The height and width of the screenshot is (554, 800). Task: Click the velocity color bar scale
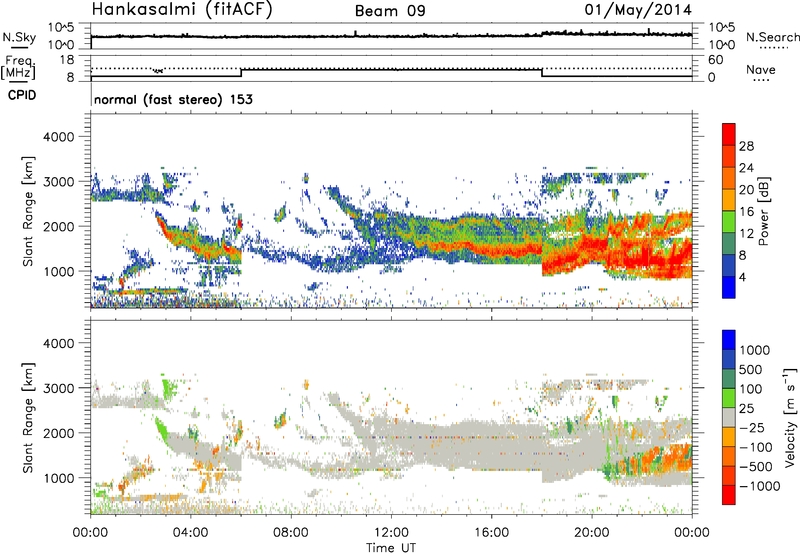click(729, 417)
